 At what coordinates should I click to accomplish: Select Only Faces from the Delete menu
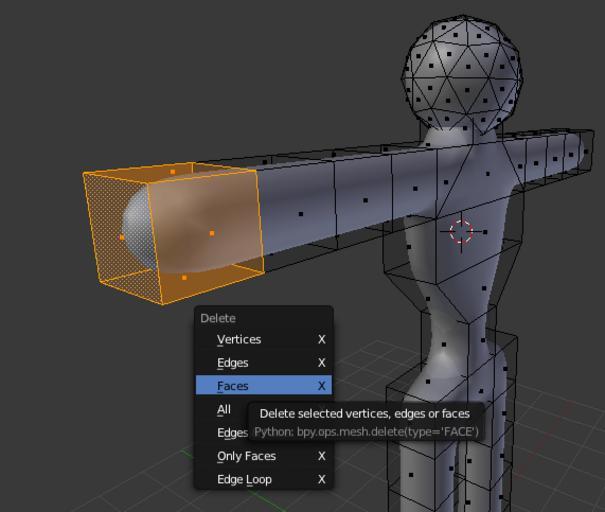point(246,456)
